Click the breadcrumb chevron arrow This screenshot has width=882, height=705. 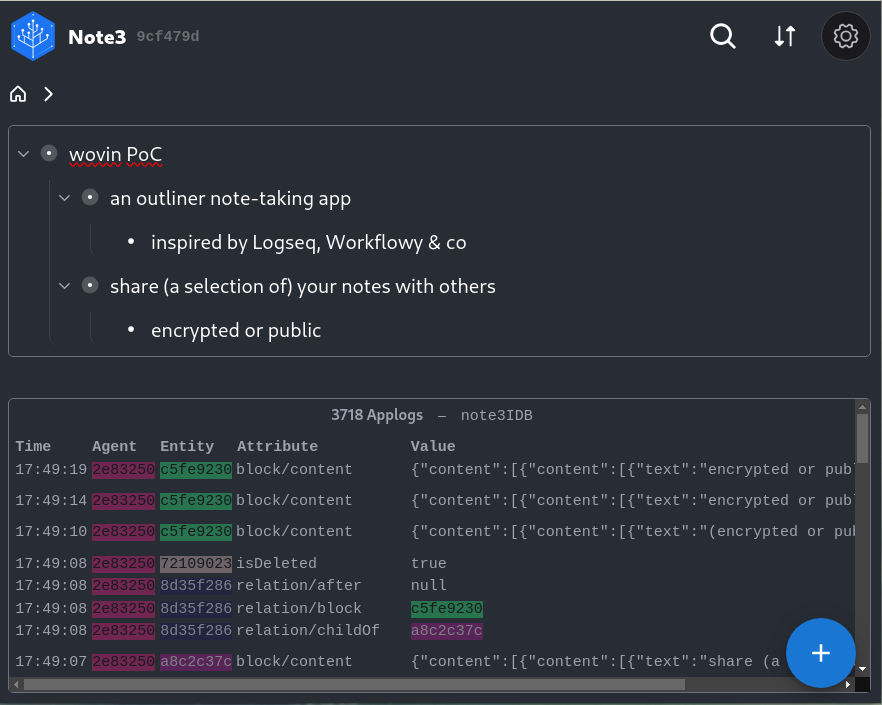point(48,94)
